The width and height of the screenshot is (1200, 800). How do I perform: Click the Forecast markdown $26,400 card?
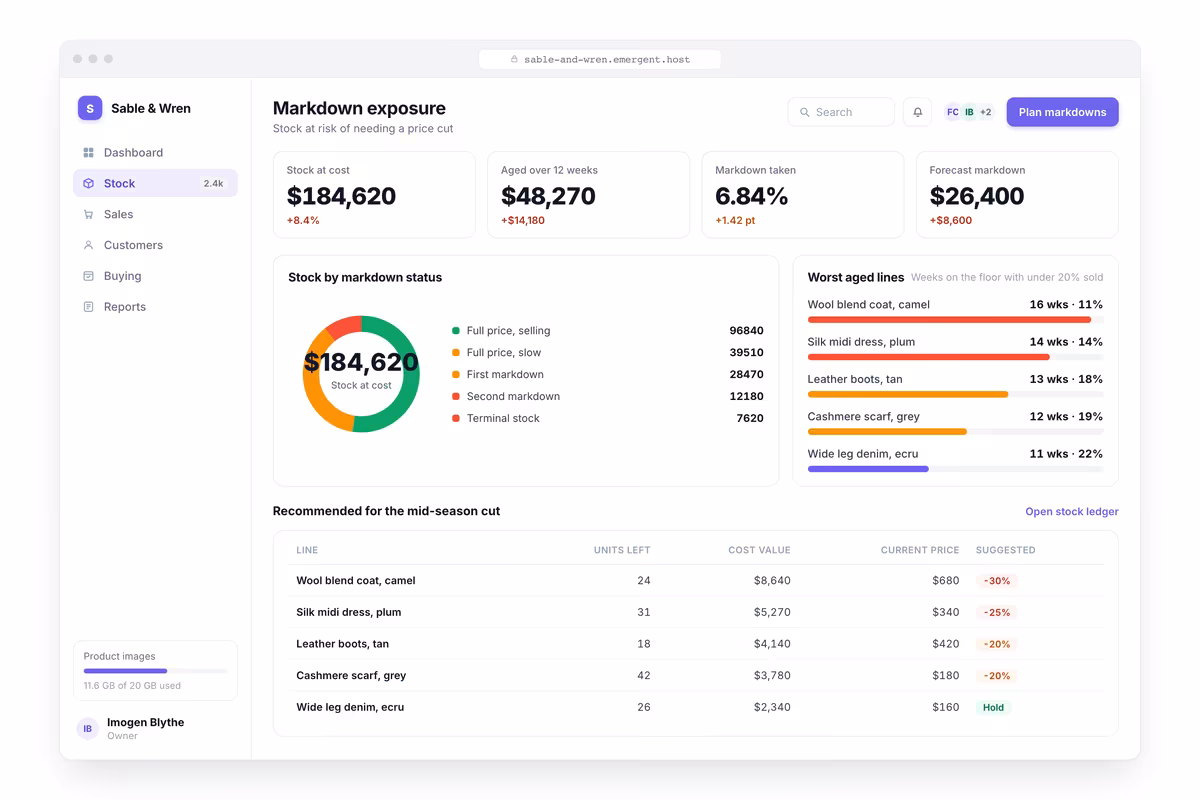(x=1017, y=195)
